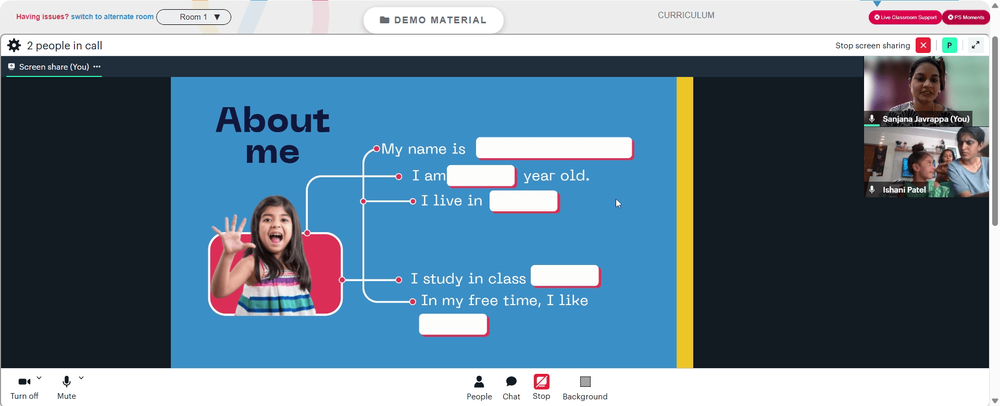Click the blank box after I am
The image size is (1000, 406).
(x=481, y=176)
